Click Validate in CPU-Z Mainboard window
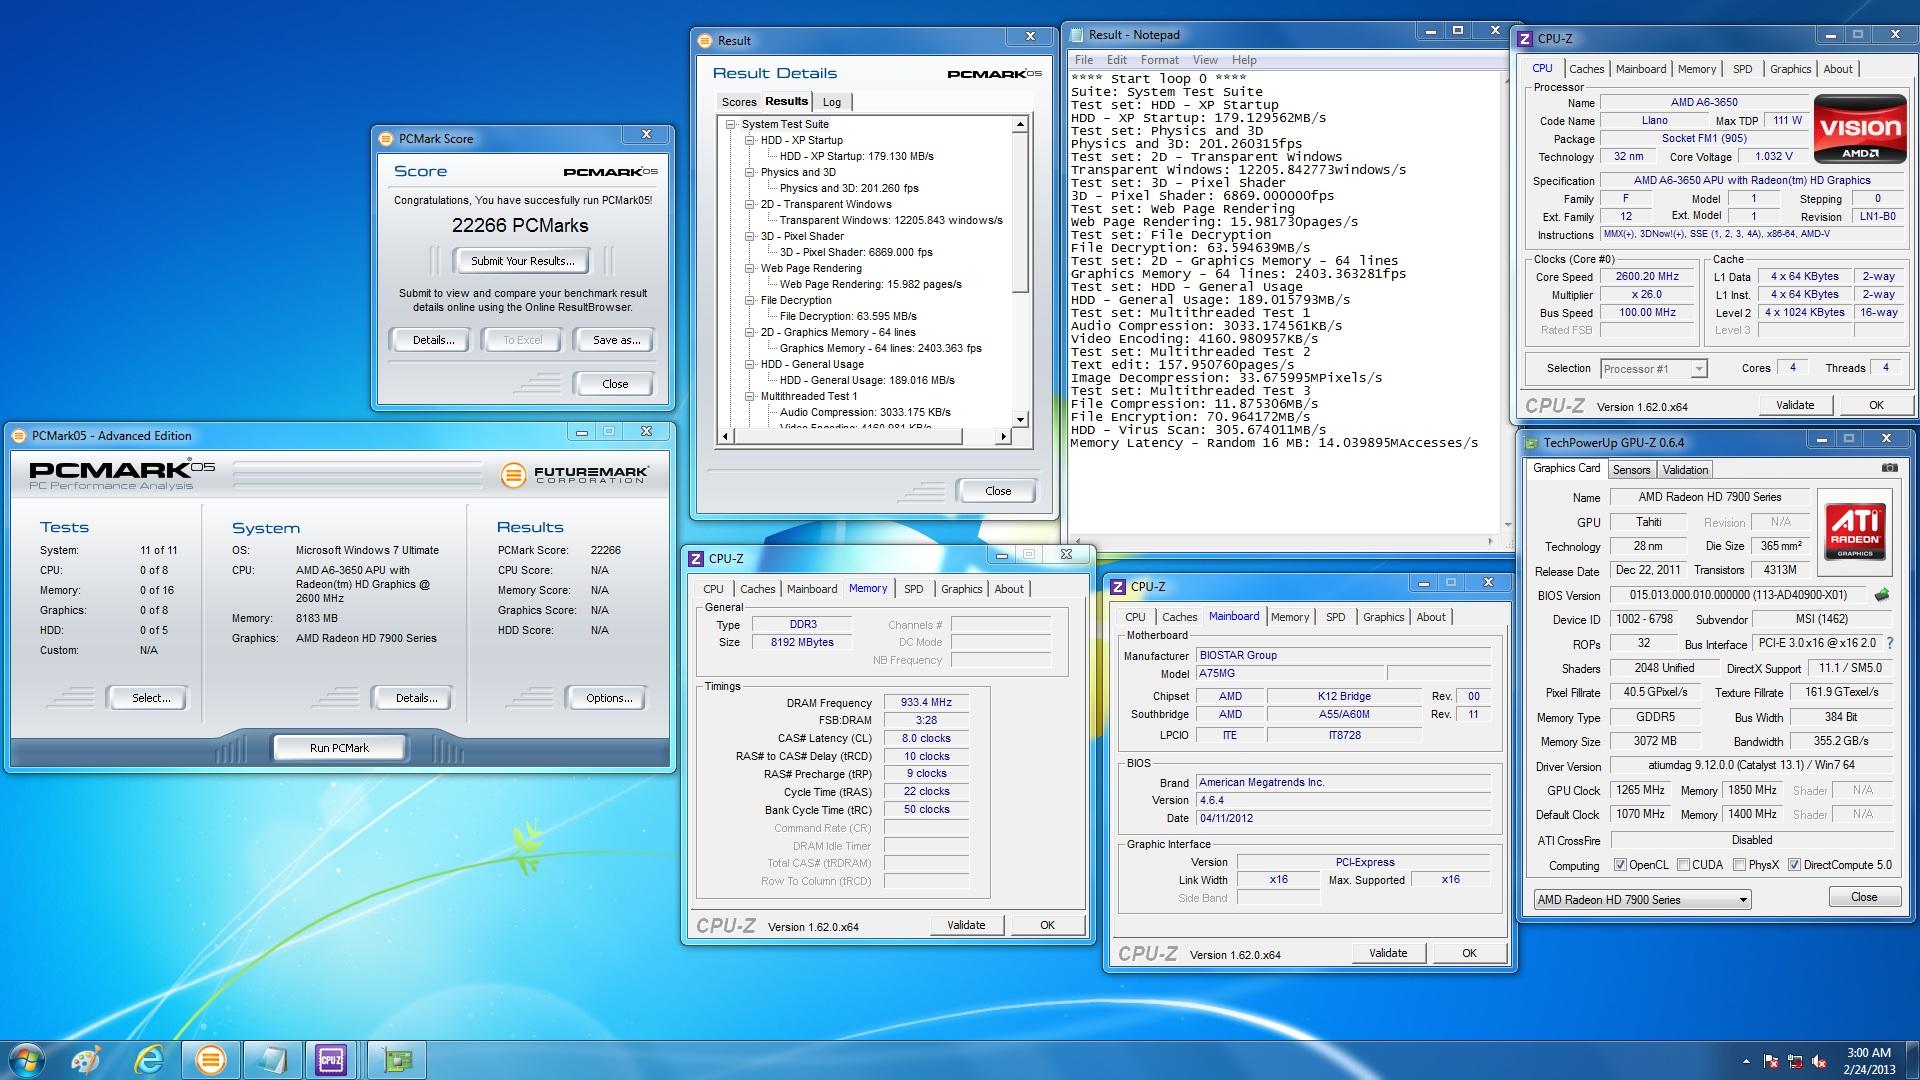This screenshot has height=1080, width=1920. click(1387, 953)
